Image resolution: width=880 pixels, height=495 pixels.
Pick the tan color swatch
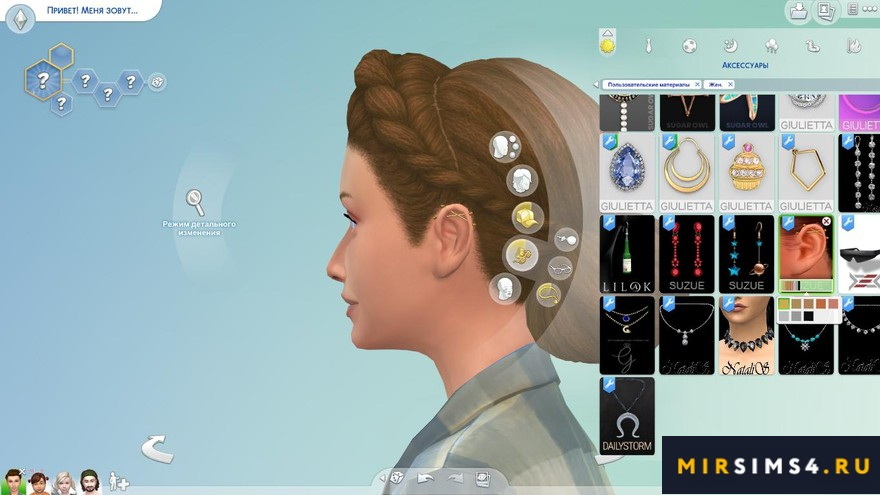click(x=796, y=304)
